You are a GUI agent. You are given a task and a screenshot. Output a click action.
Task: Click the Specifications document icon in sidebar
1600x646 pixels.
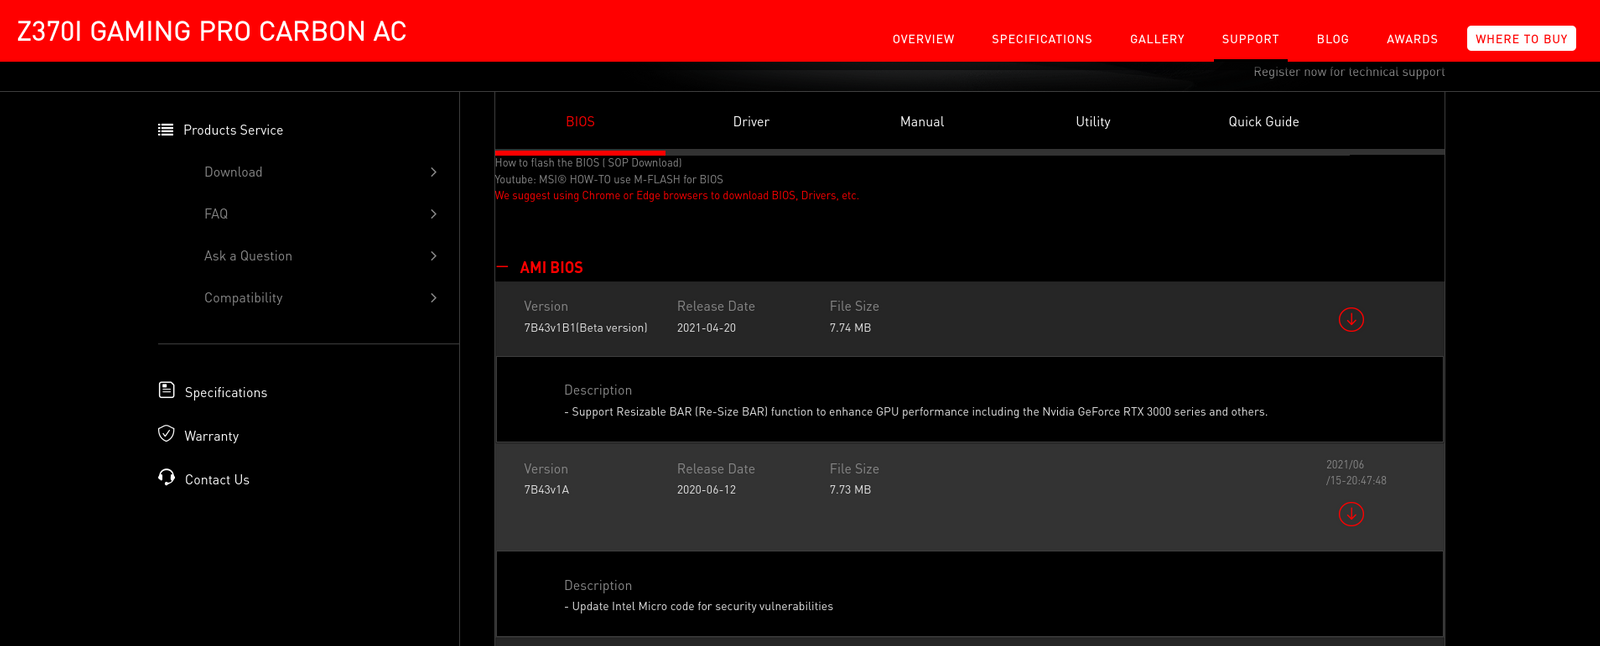tap(167, 390)
